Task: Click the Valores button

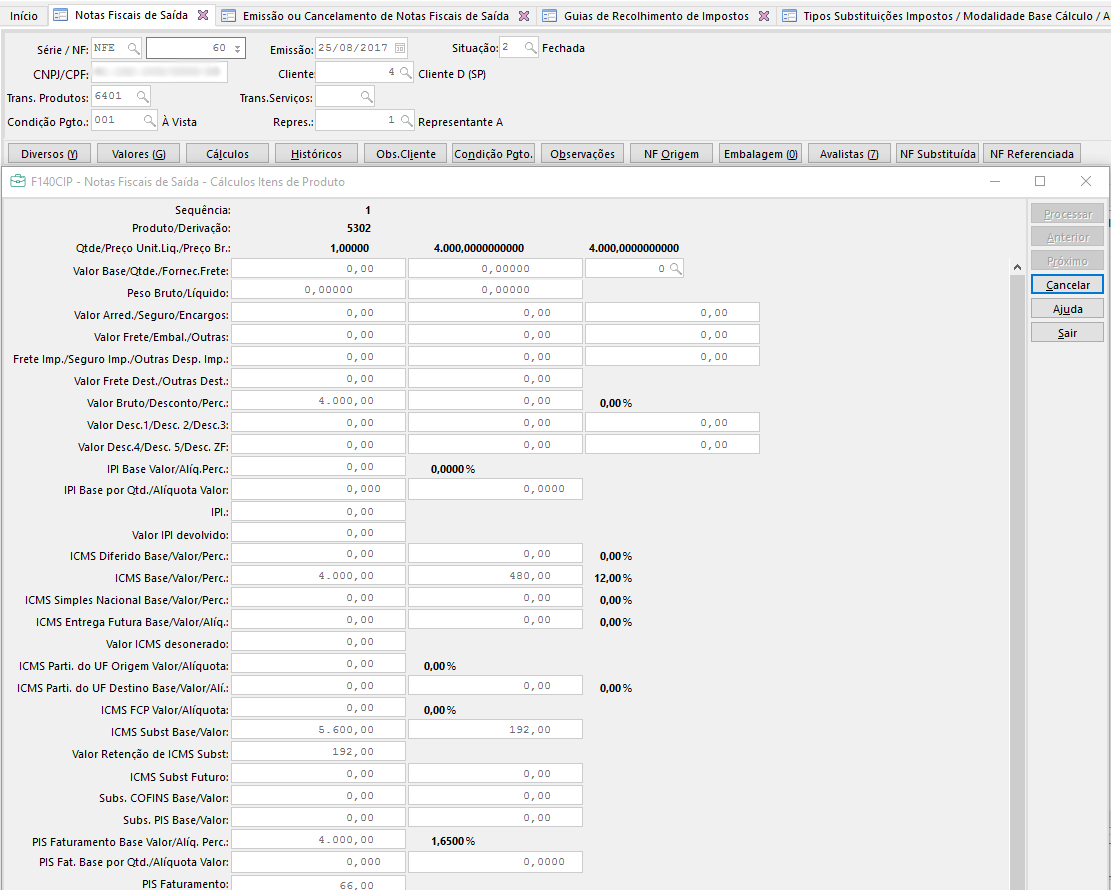Action: point(139,154)
